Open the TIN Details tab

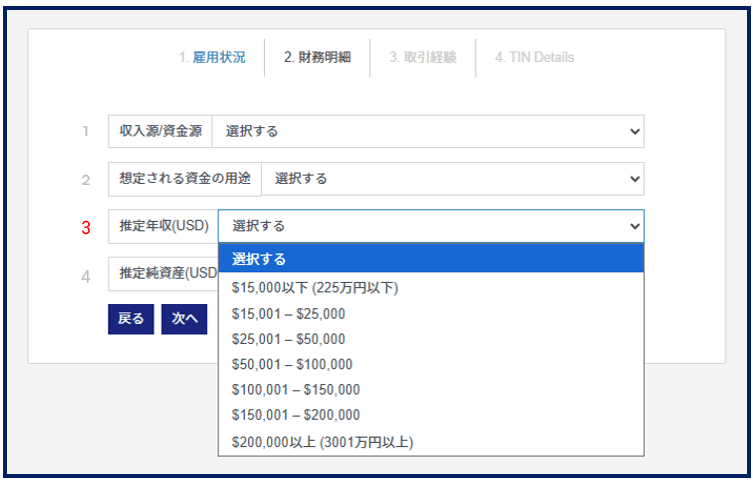point(534,58)
